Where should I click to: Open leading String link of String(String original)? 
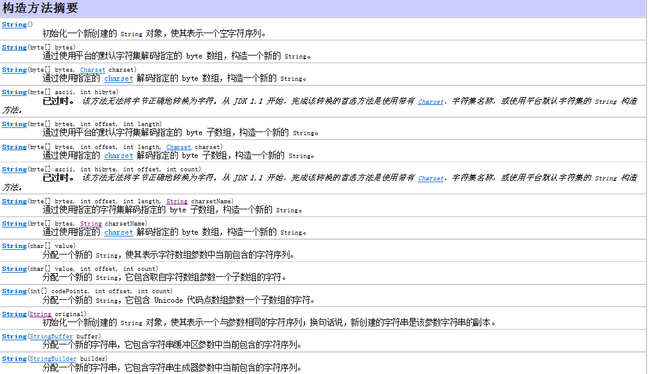(14, 314)
